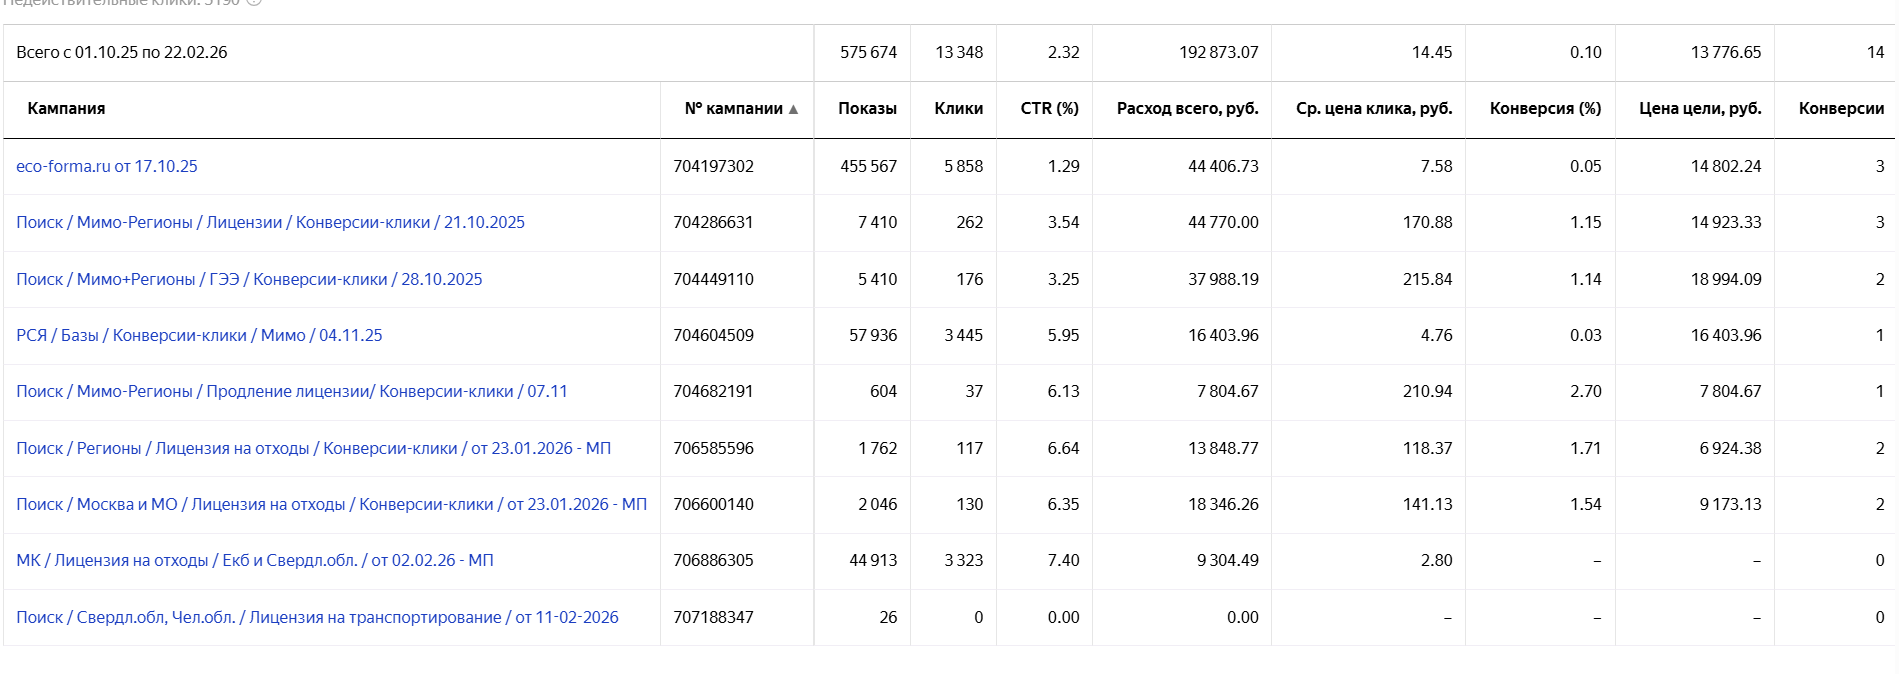Open the Поиск / Регионы Лицензия на отходы campaign

(x=313, y=448)
